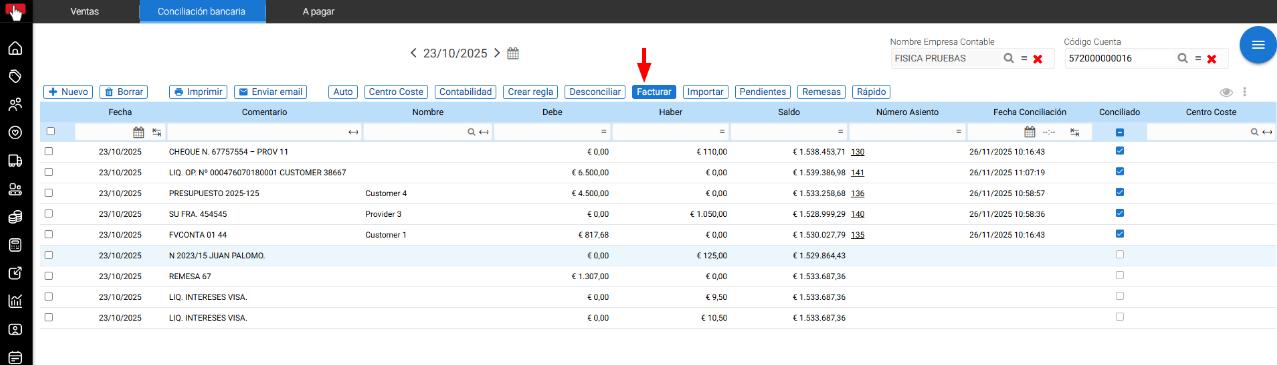Viewport: 1277px width, 365px height.
Task: Switch to the Ventas tab
Action: (85, 11)
